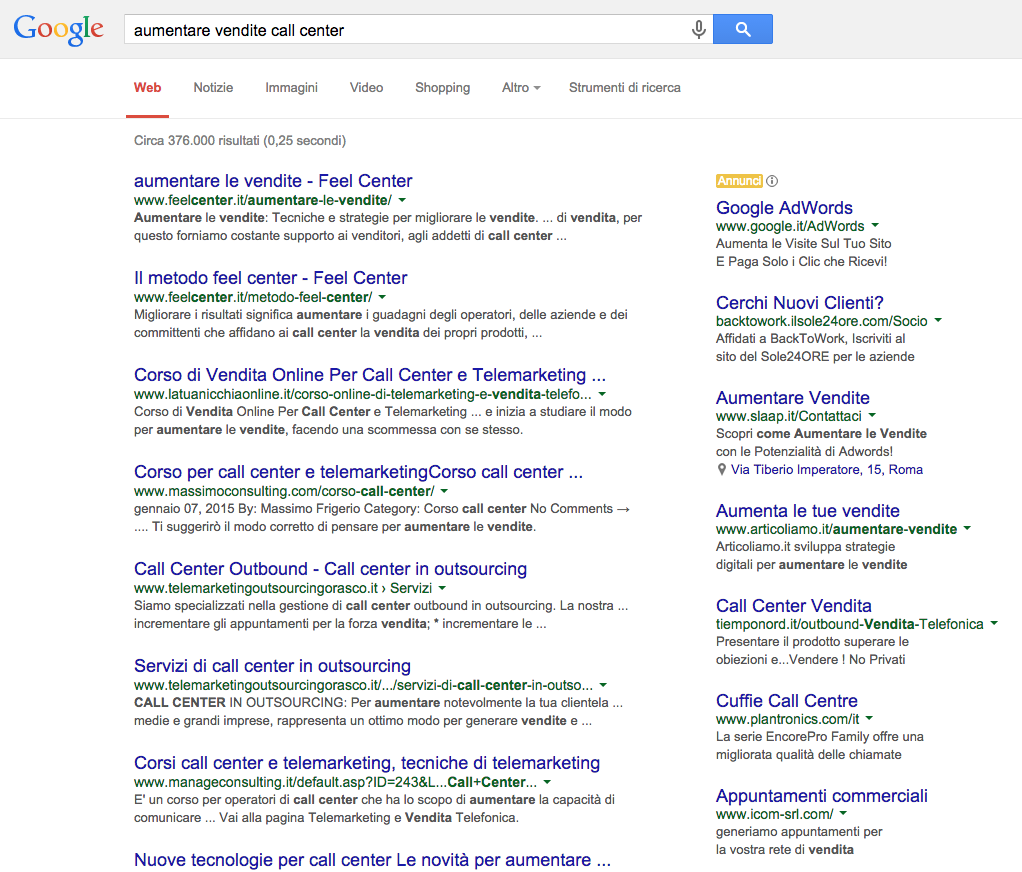Image resolution: width=1022 pixels, height=872 pixels.
Task: Click 'Aumenta le Visite Sul Tuo Sito' ad text
Action: coord(804,244)
